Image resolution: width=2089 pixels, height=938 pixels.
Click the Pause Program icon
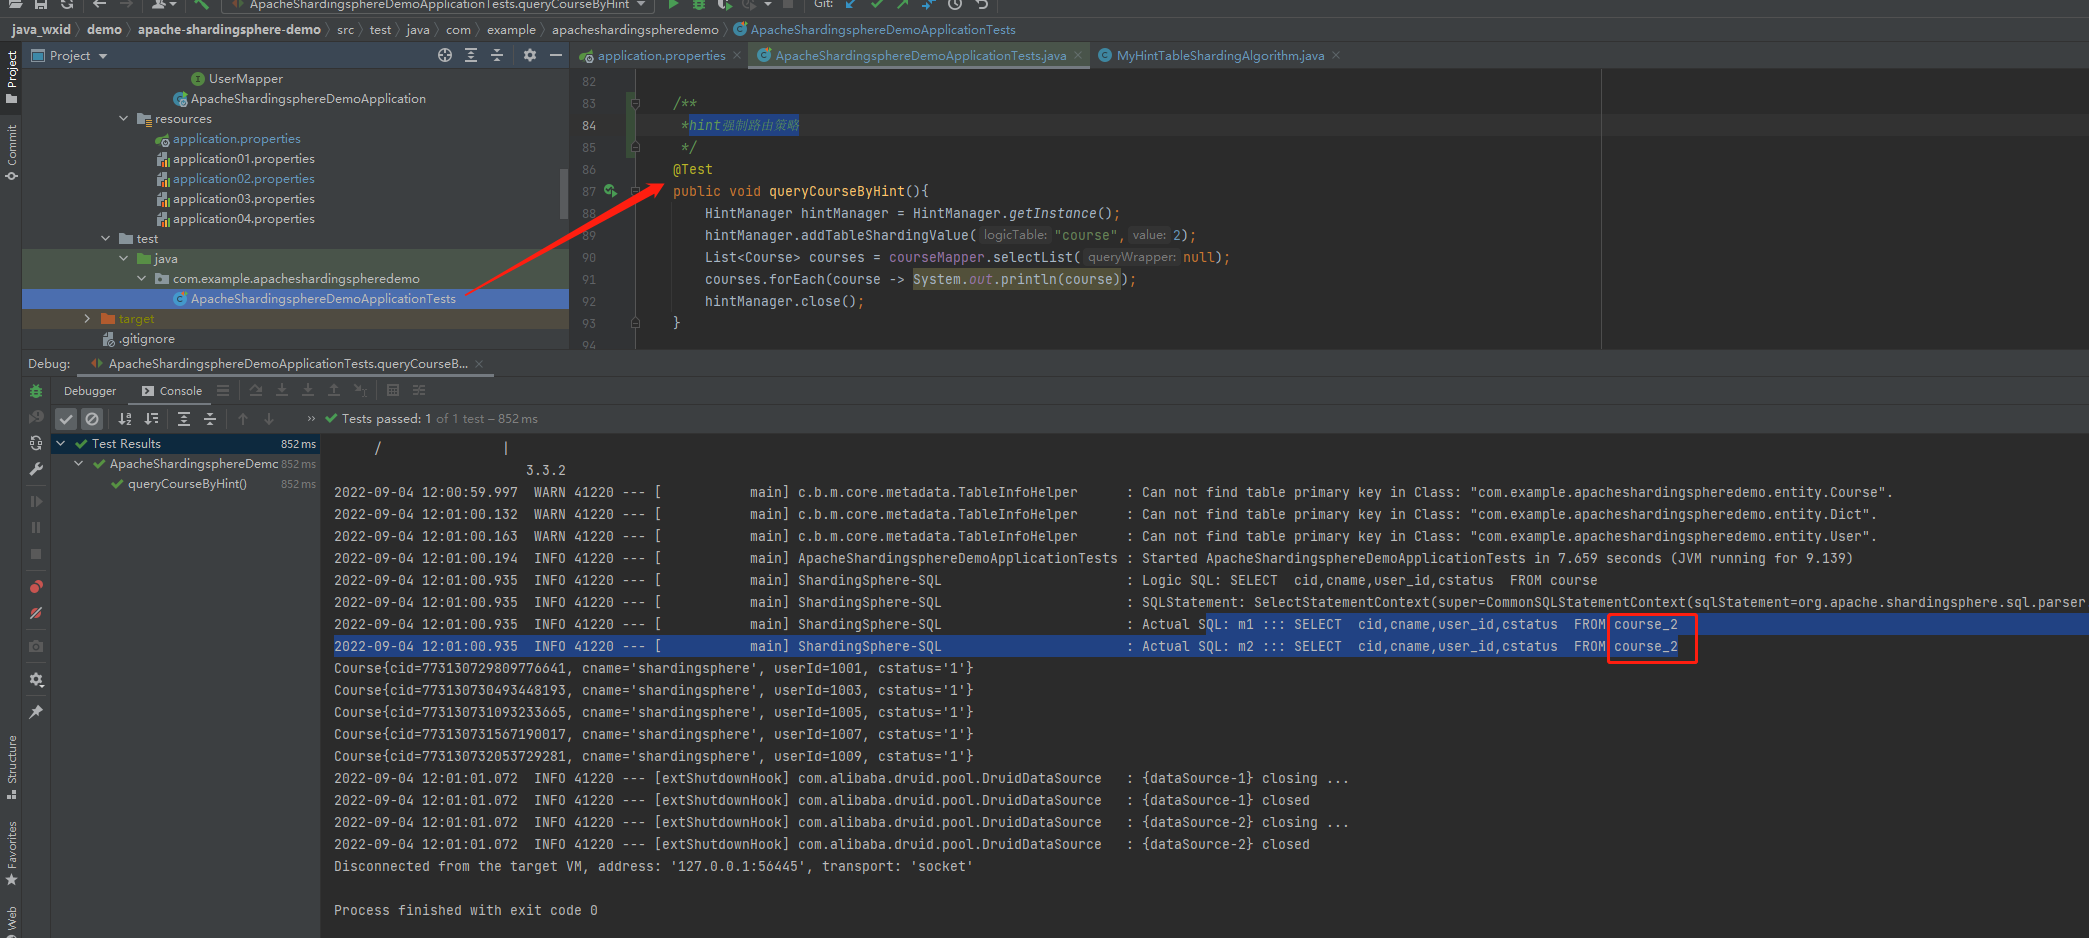36,527
